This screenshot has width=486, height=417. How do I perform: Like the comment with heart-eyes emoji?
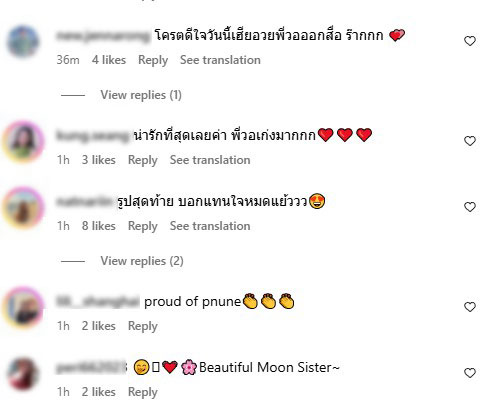[x=470, y=207]
